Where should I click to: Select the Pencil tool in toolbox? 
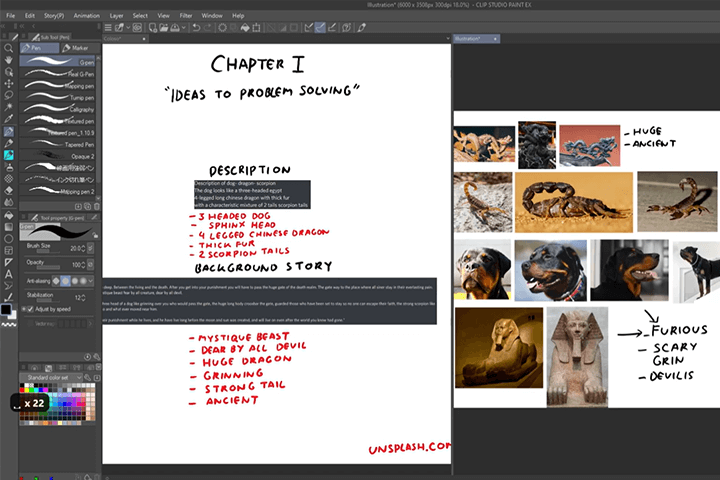pyautogui.click(x=8, y=143)
